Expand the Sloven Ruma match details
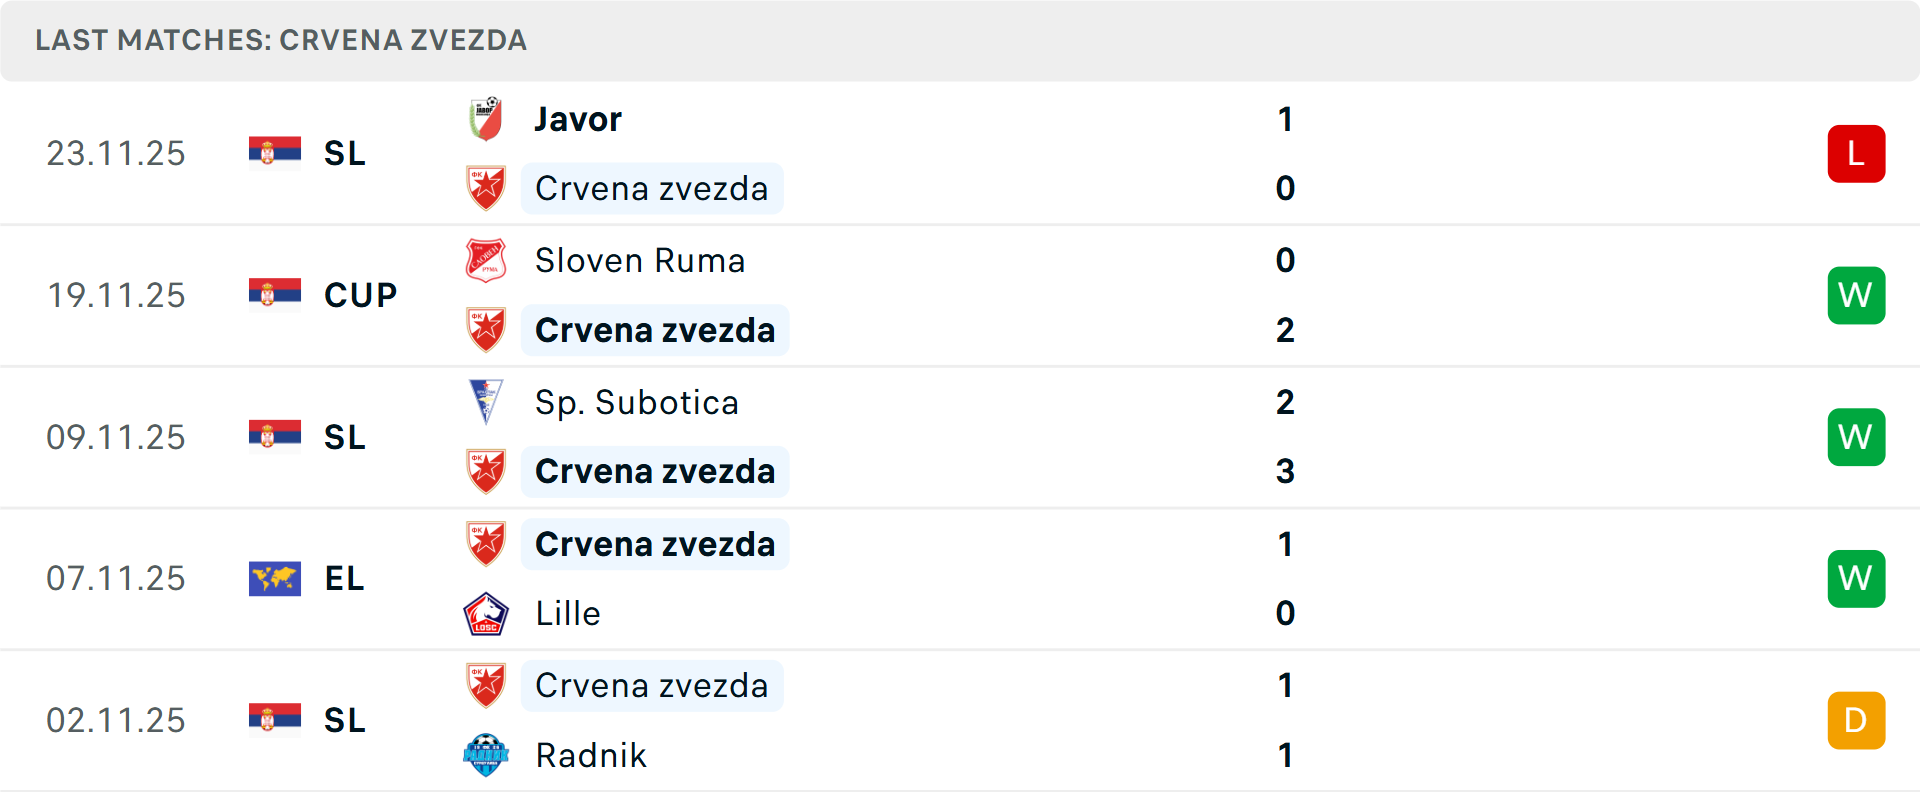Viewport: 1920px width, 792px height. click(1100, 295)
